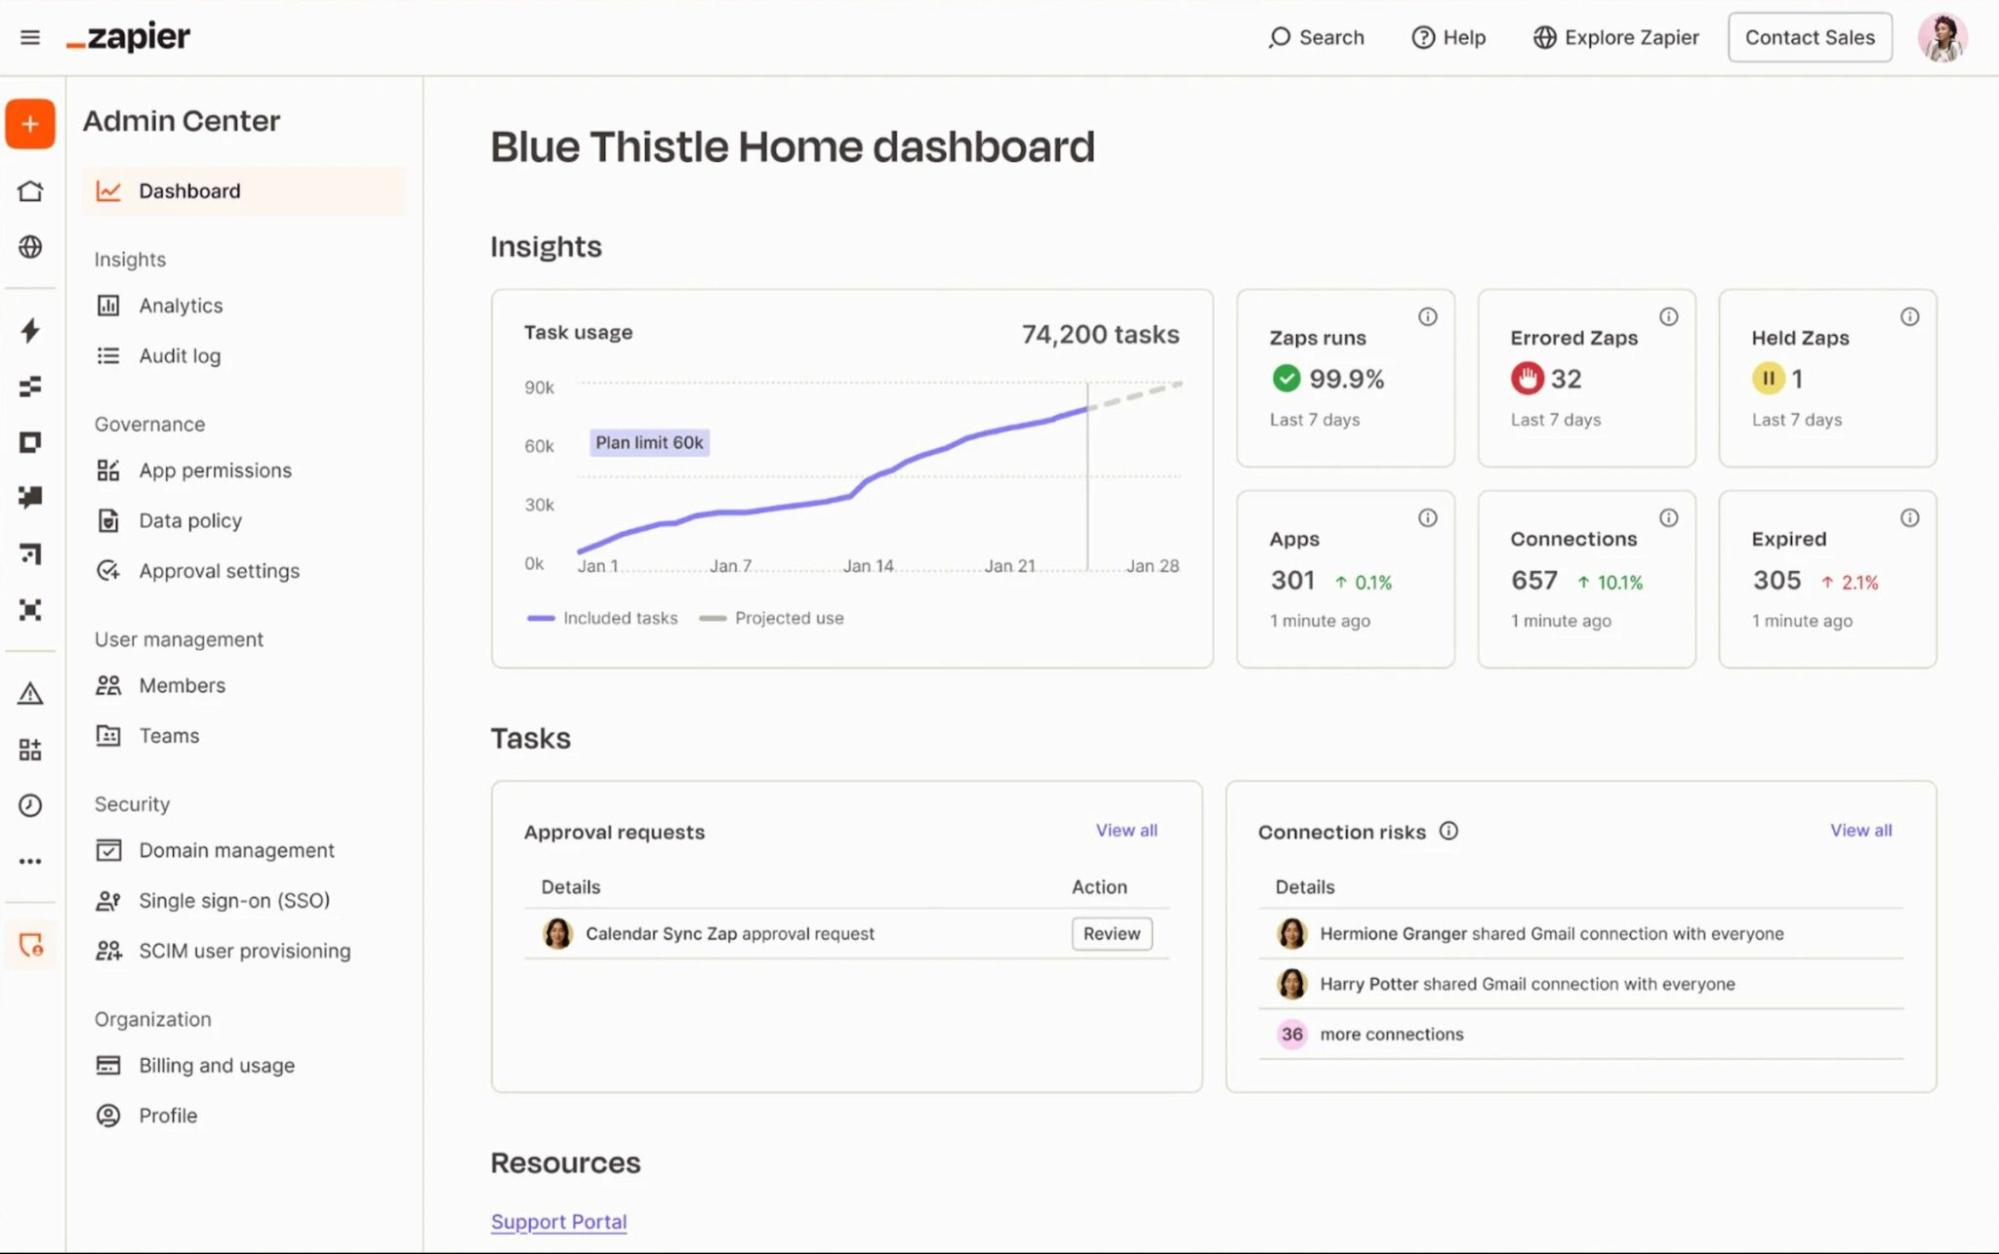The height and width of the screenshot is (1254, 1999).
Task: Open the Help menu
Action: (1447, 37)
